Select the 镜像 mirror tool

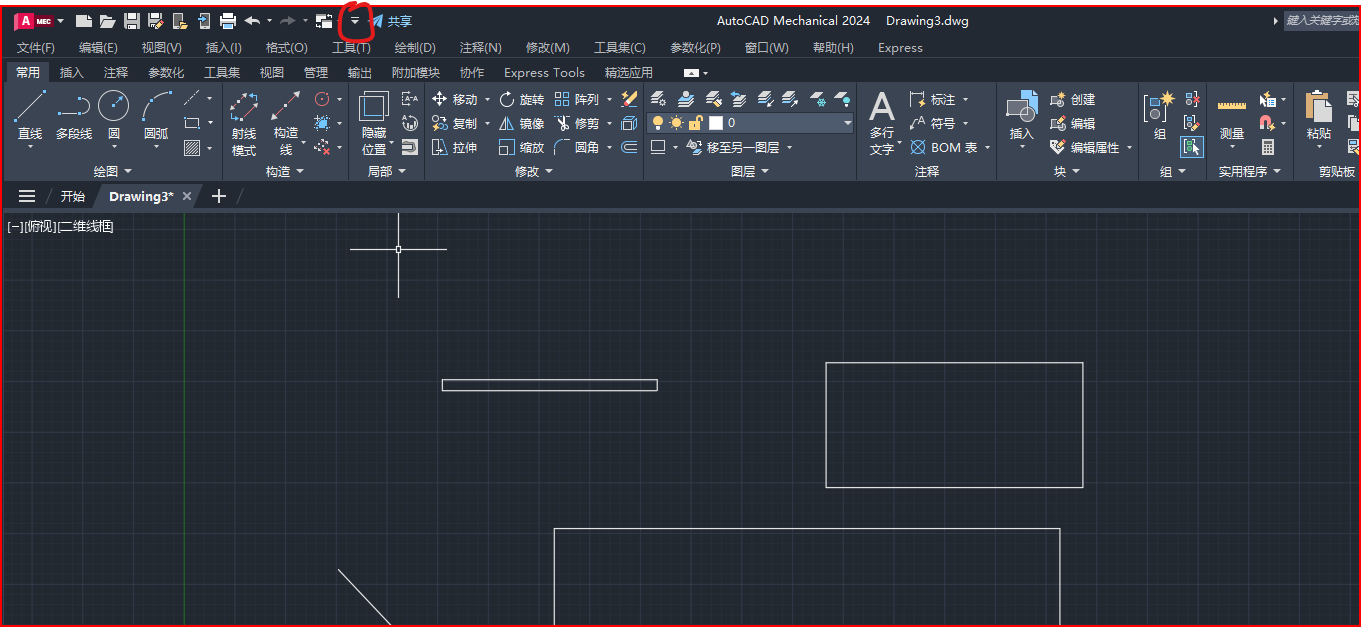[521, 123]
